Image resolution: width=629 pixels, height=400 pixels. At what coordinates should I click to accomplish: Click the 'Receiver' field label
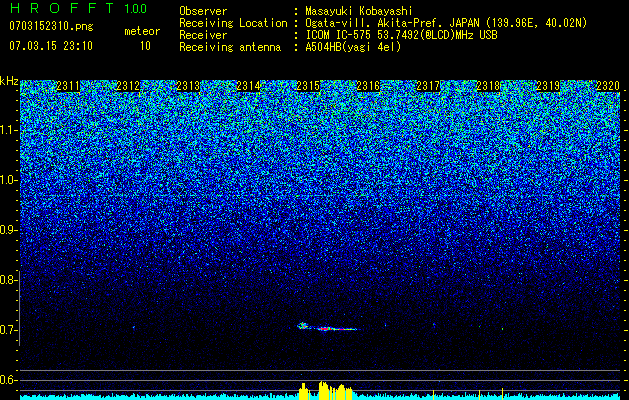click(203, 35)
